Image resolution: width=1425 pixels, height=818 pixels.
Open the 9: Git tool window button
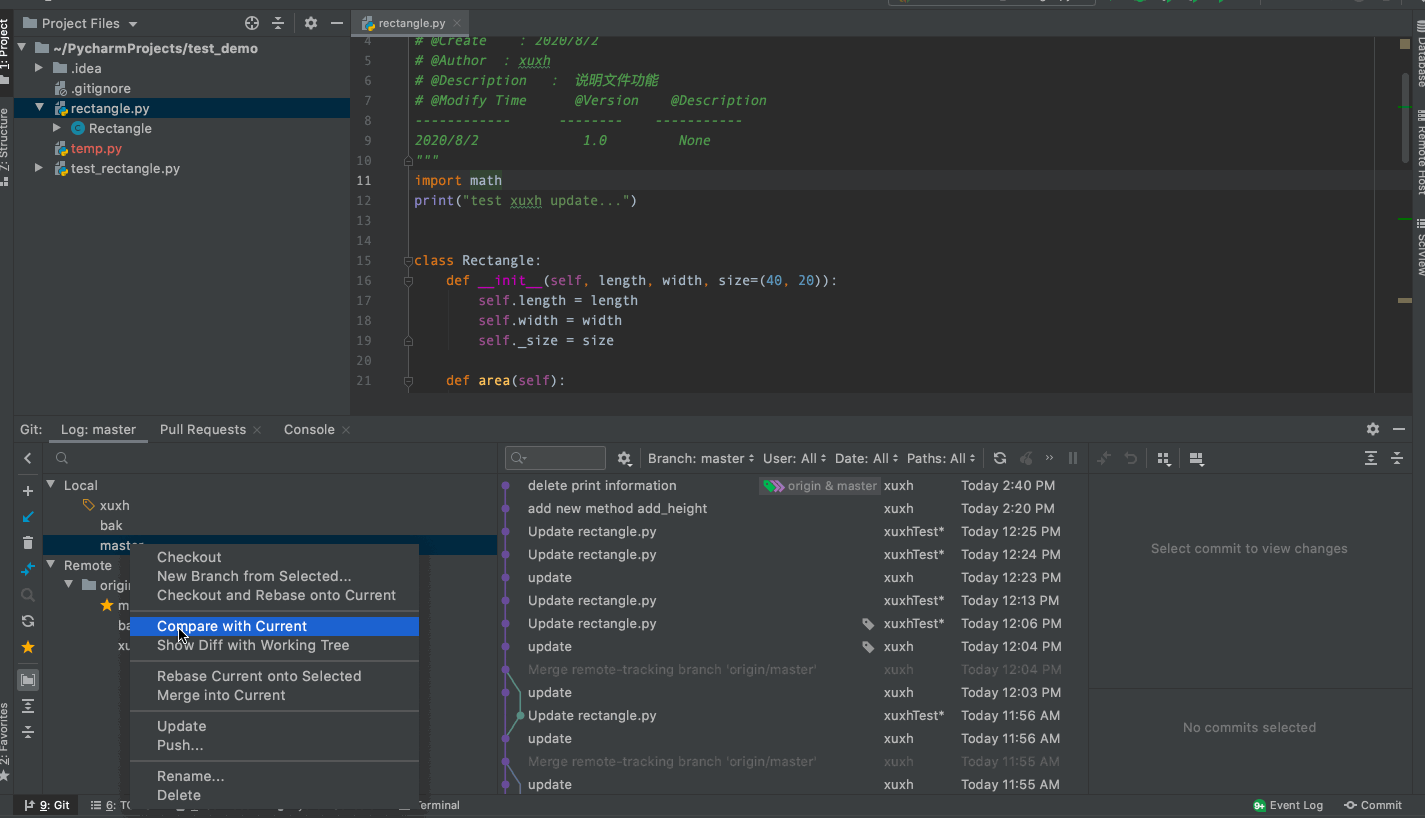(47, 805)
